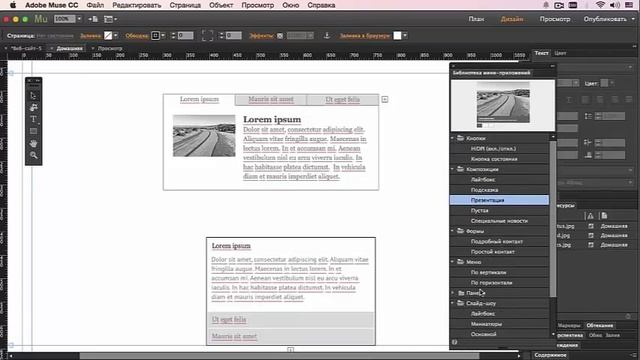Viewport: 640px width, 360px height.
Task: Click the Lorem ipsum tab in widget
Action: click(x=199, y=99)
